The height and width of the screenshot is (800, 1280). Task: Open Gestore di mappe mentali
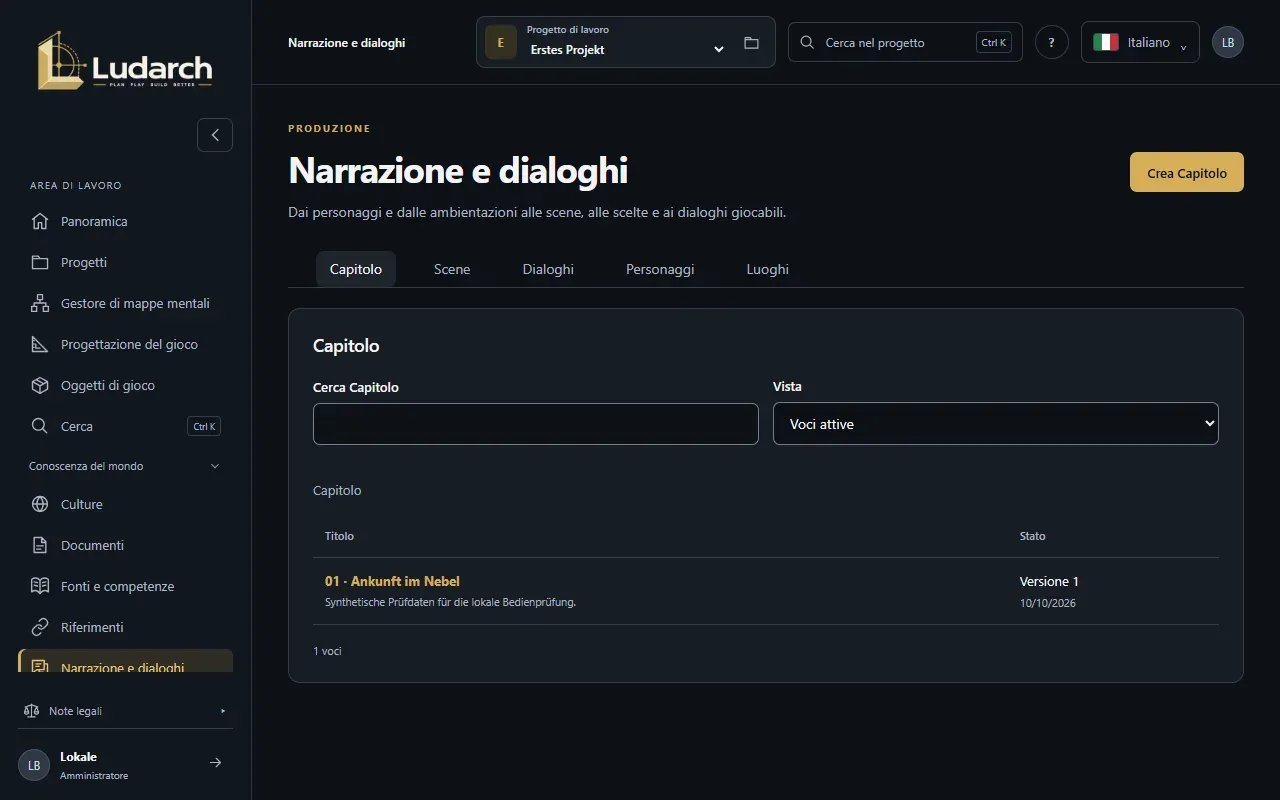click(126, 303)
